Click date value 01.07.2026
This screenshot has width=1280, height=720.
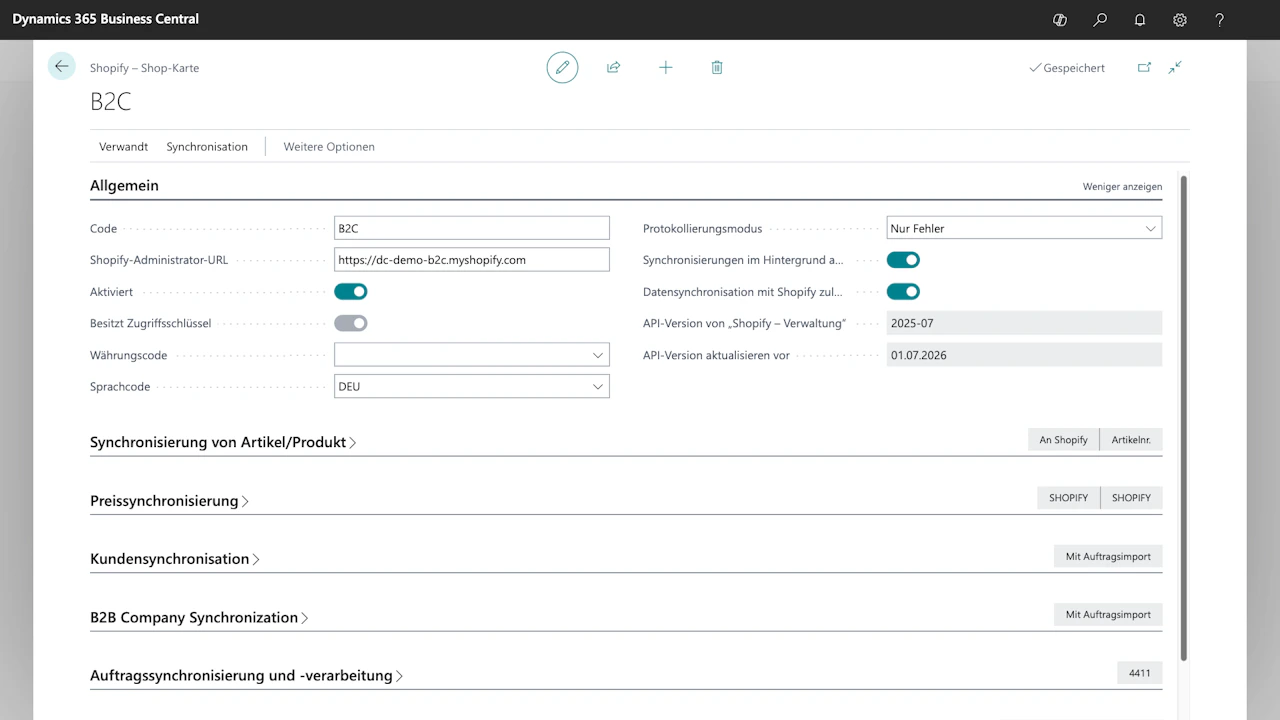pos(1024,355)
